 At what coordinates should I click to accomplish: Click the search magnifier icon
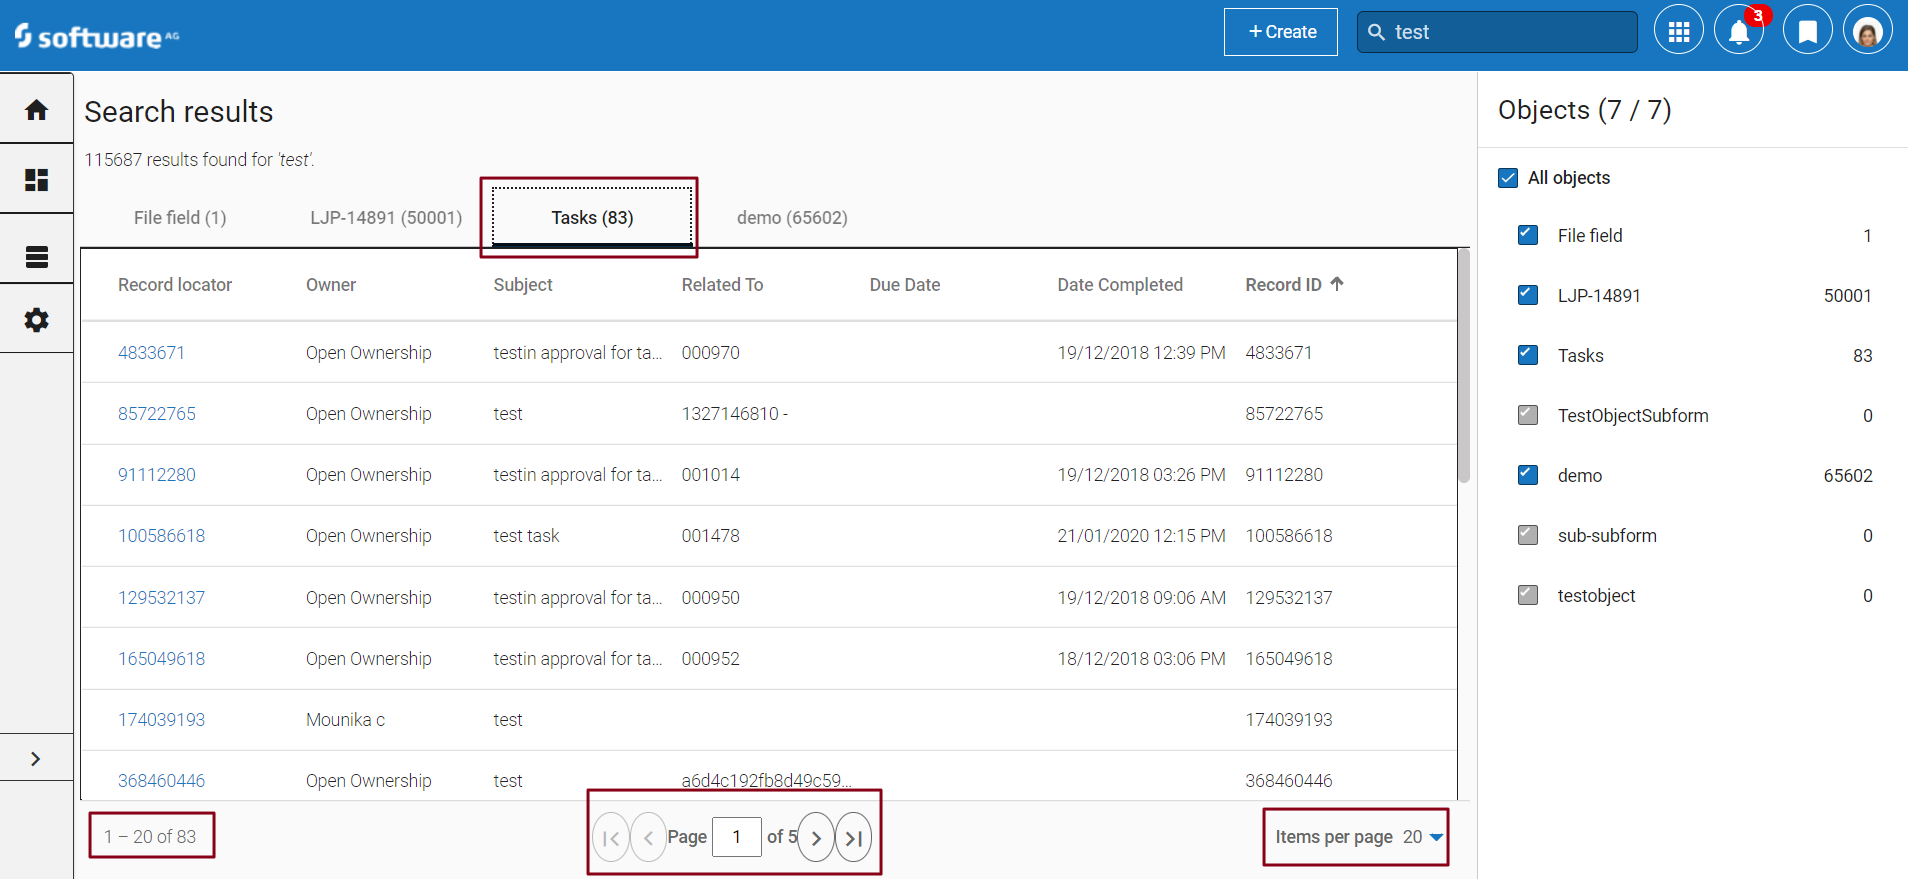pos(1376,32)
